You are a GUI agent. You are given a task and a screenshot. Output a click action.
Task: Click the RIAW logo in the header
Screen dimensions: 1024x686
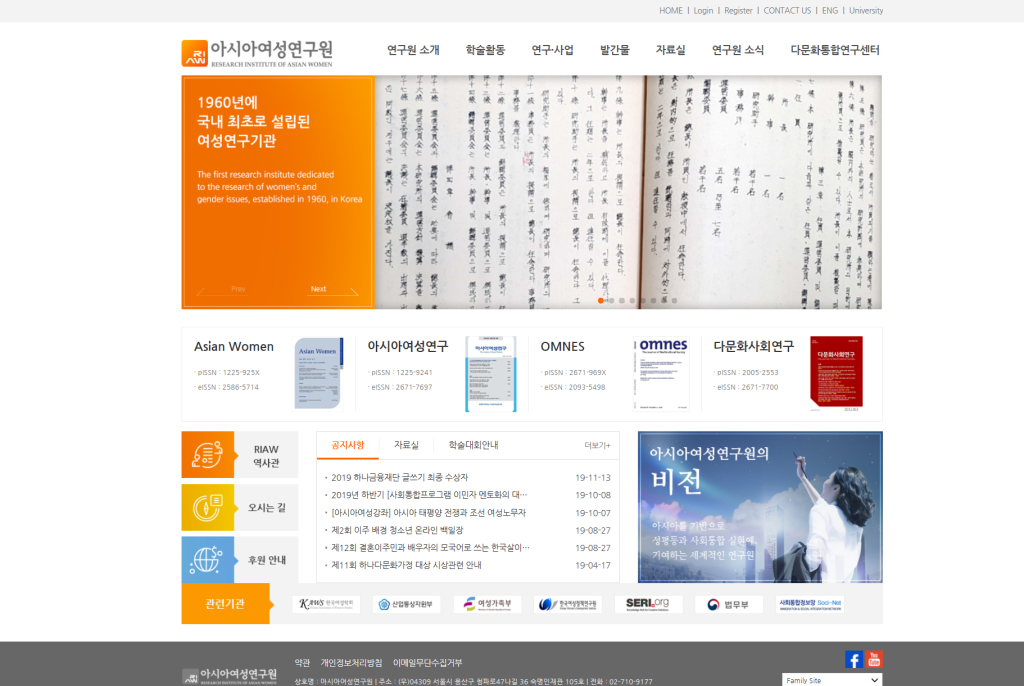click(257, 52)
